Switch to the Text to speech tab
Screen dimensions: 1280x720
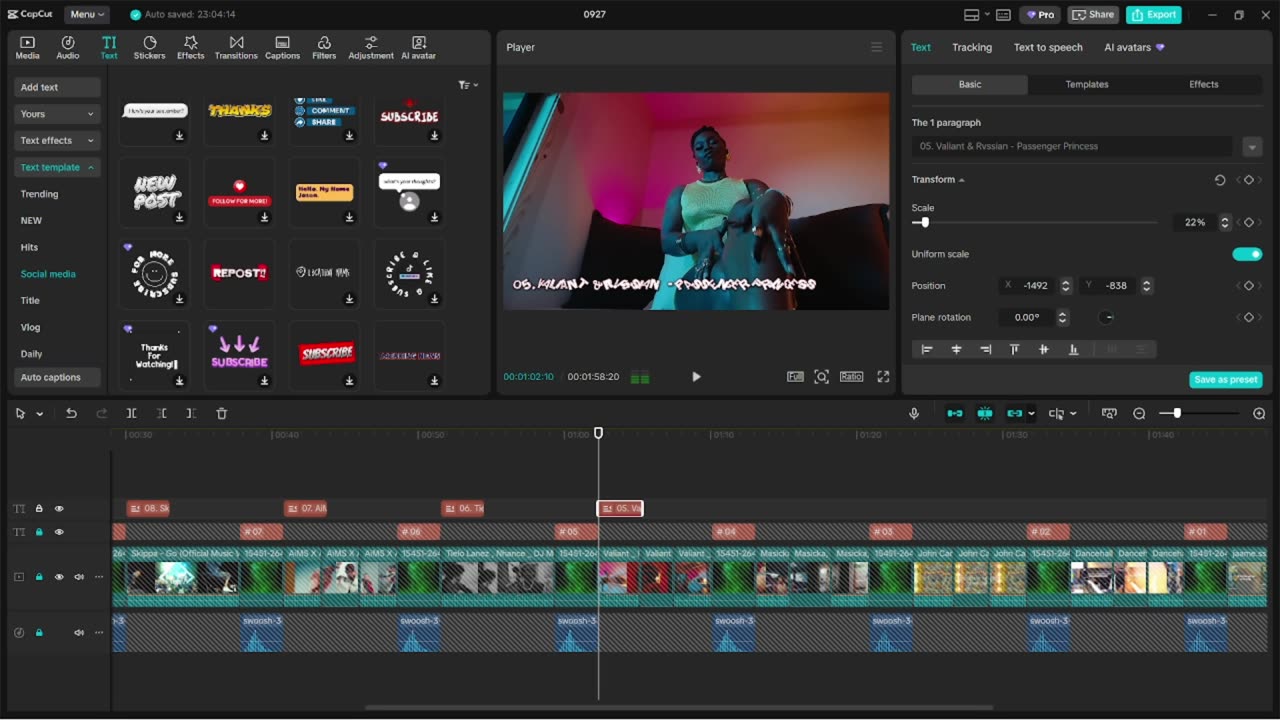point(1048,47)
